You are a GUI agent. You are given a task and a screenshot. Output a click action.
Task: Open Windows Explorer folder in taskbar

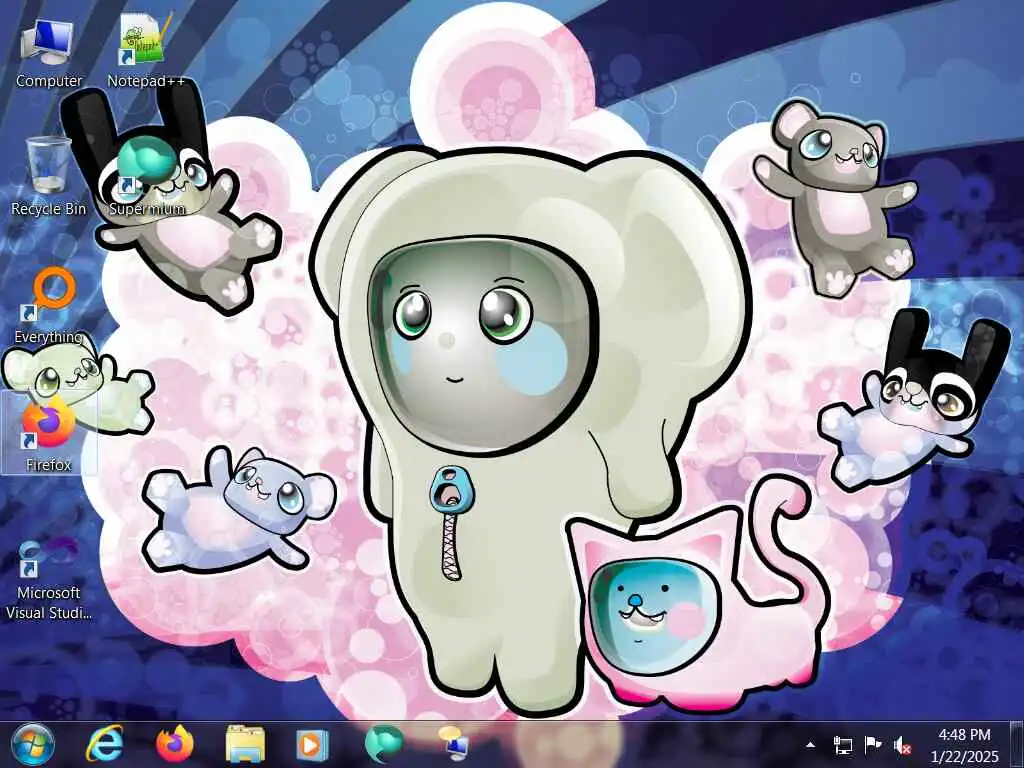click(x=245, y=744)
